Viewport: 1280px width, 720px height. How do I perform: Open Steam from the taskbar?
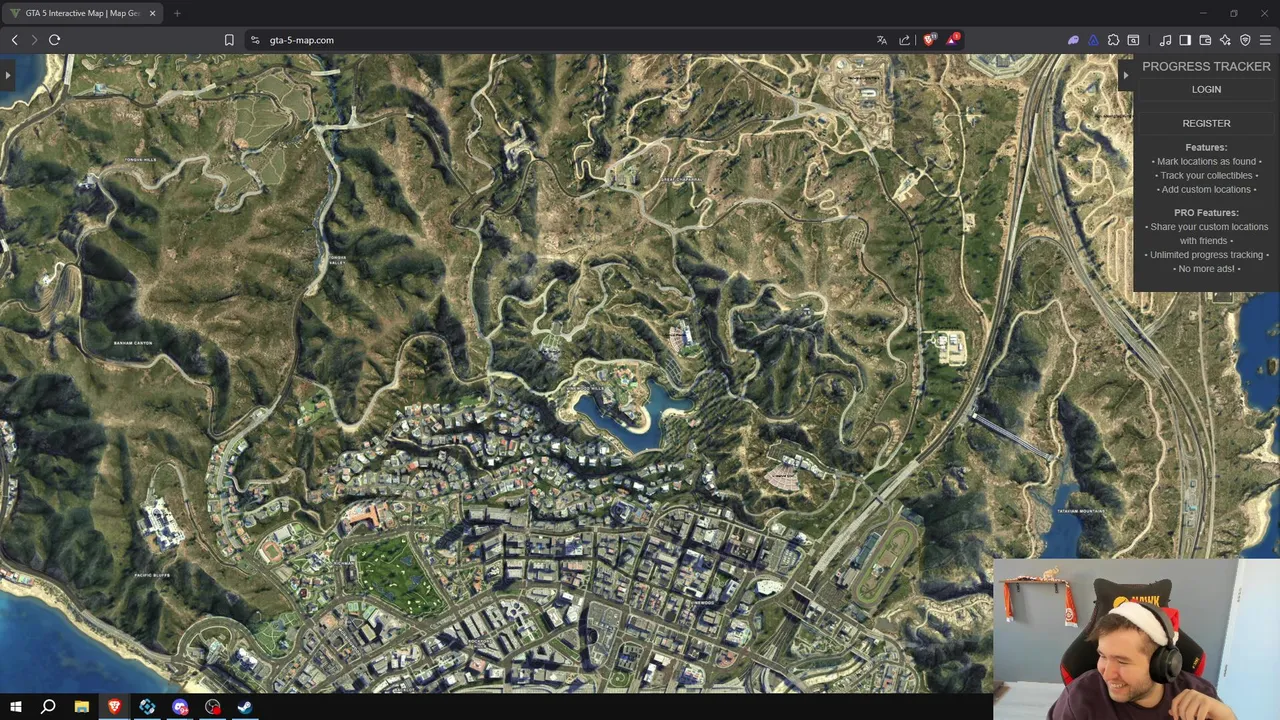pos(244,707)
